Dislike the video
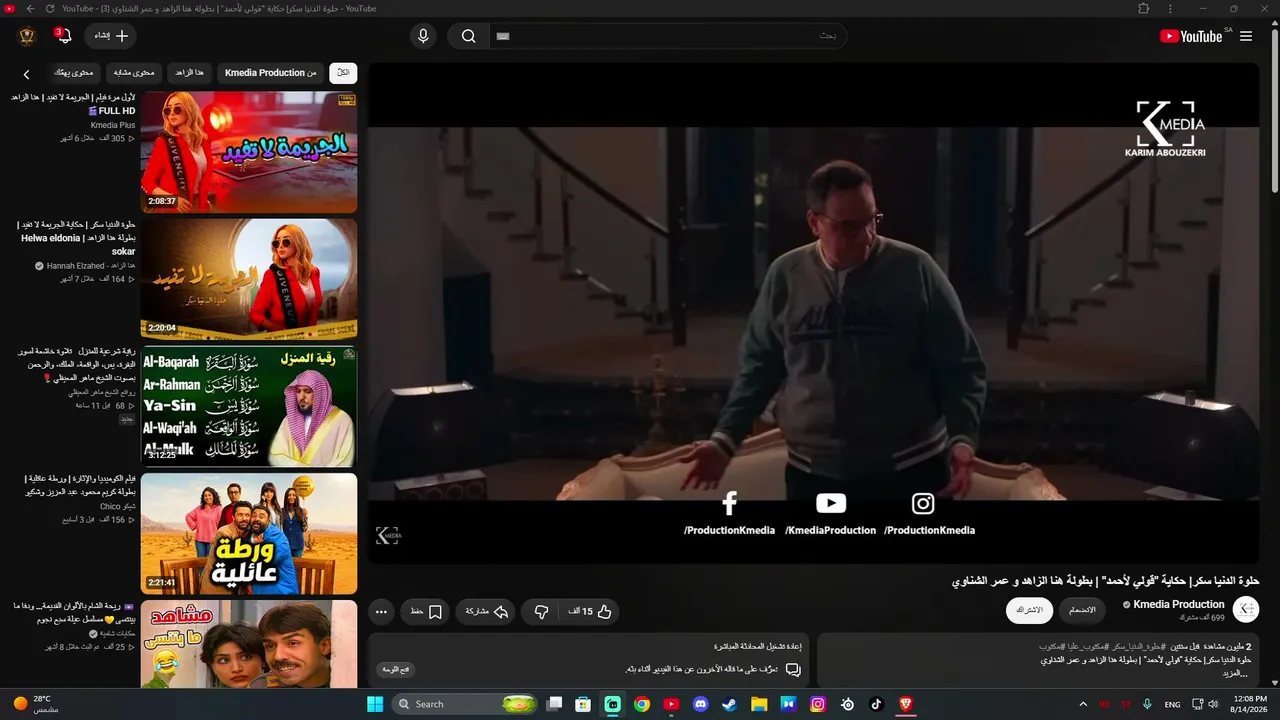This screenshot has height=720, width=1280. click(x=541, y=612)
